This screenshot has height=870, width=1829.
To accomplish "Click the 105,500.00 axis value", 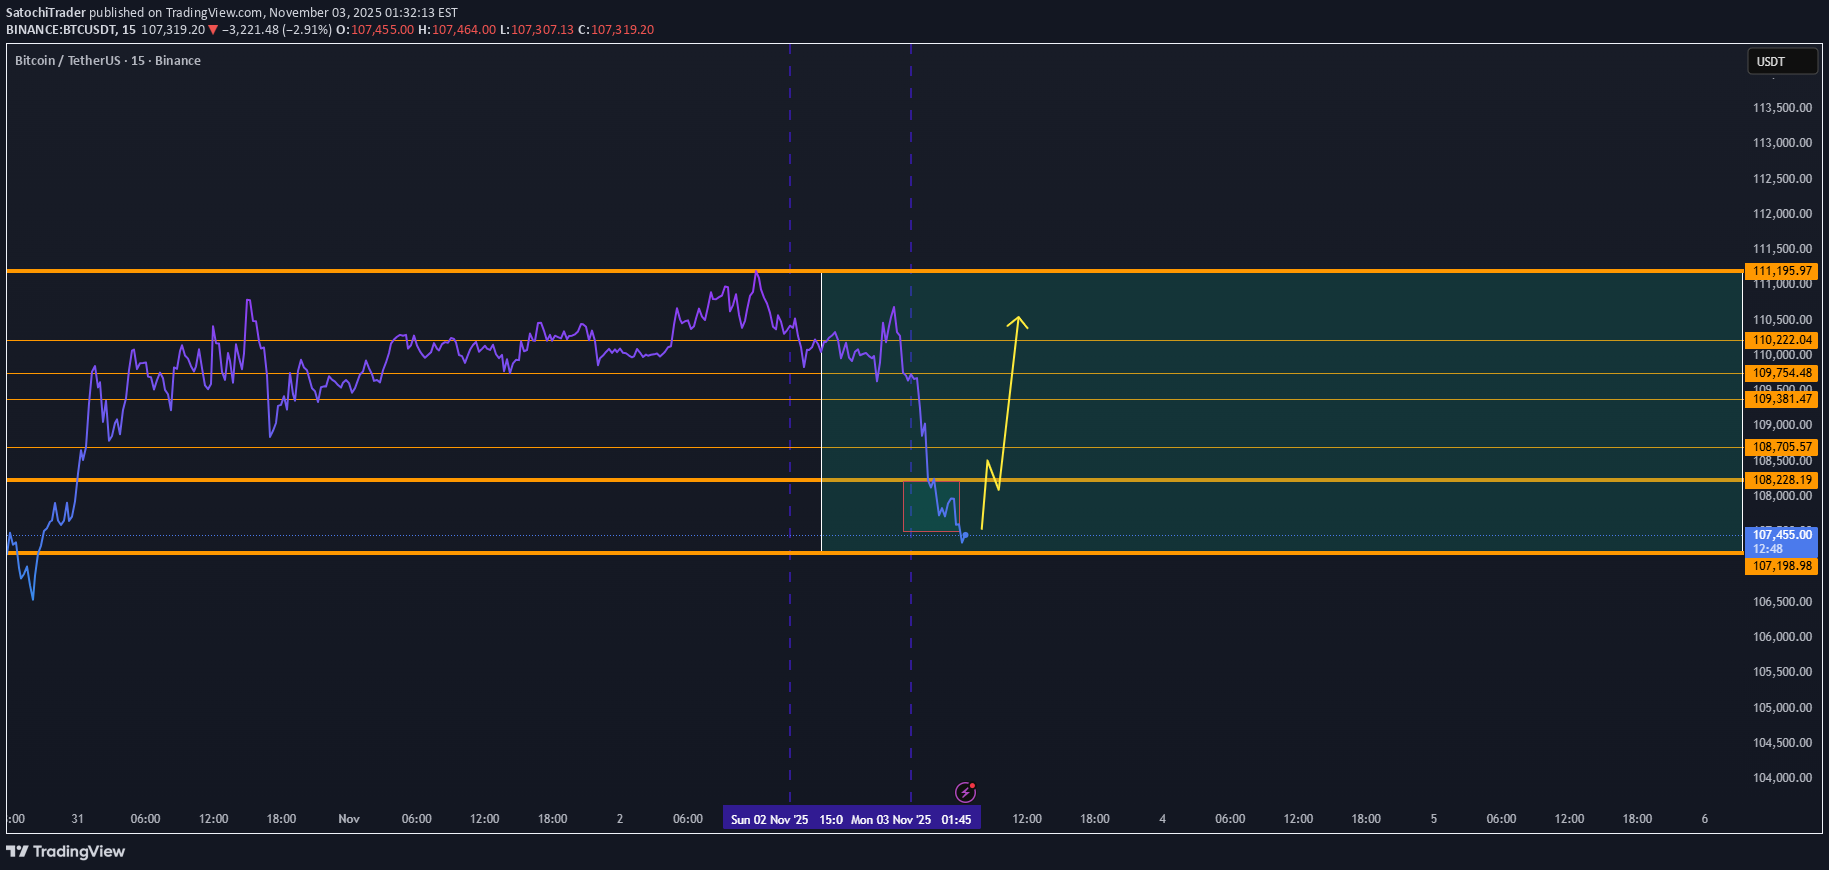I will click(x=1782, y=672).
